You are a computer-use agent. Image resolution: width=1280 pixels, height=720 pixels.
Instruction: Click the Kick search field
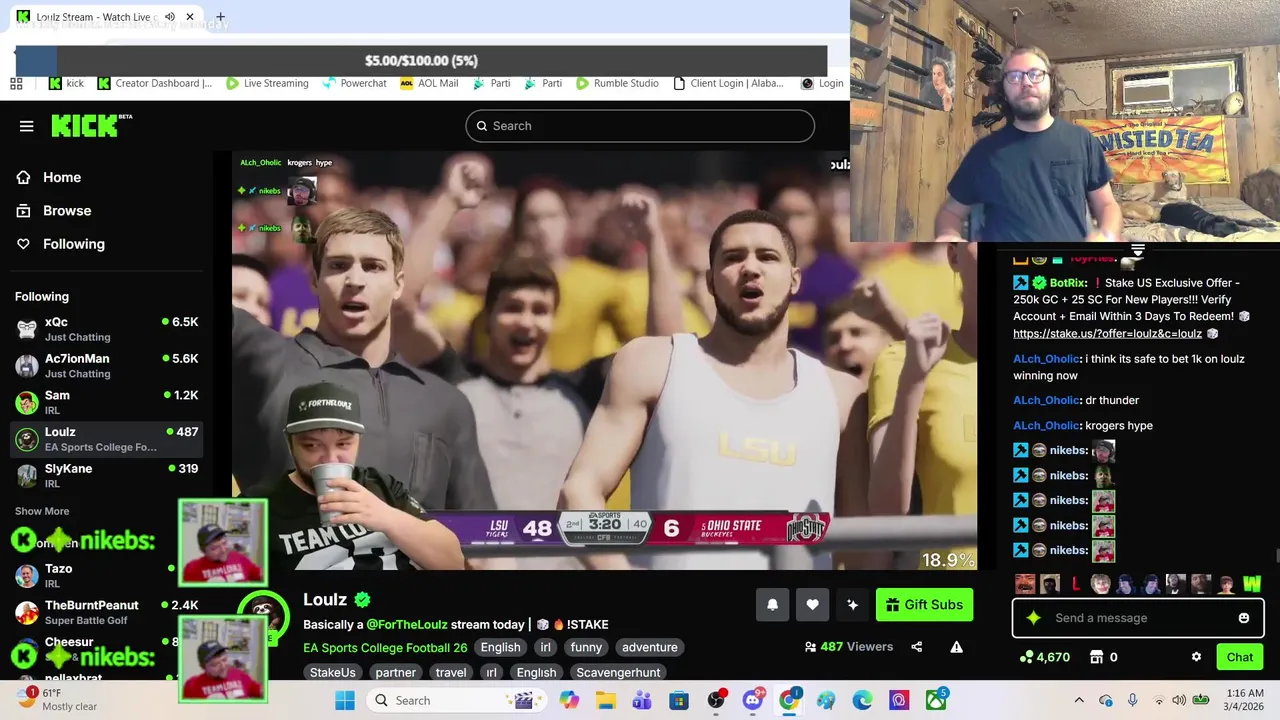pos(640,126)
